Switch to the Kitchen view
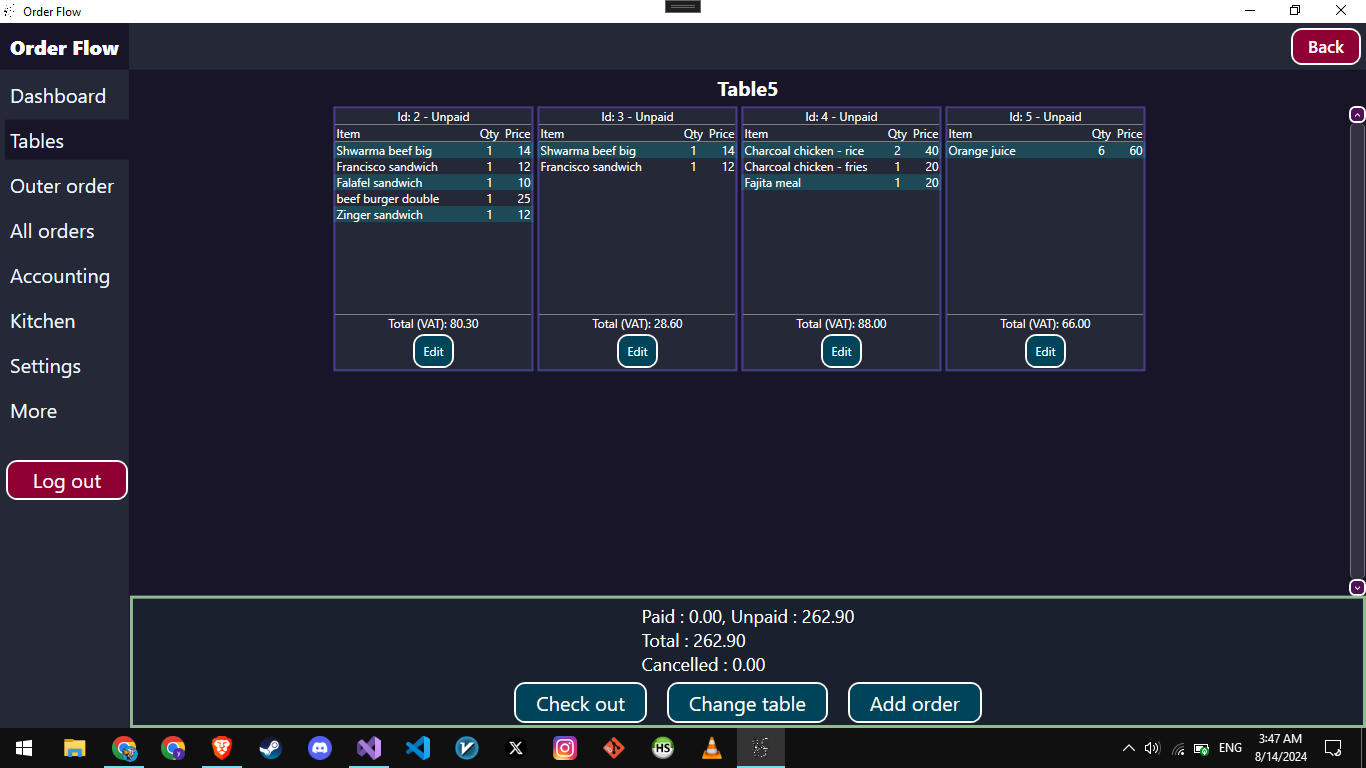The image size is (1366, 768). [x=43, y=321]
